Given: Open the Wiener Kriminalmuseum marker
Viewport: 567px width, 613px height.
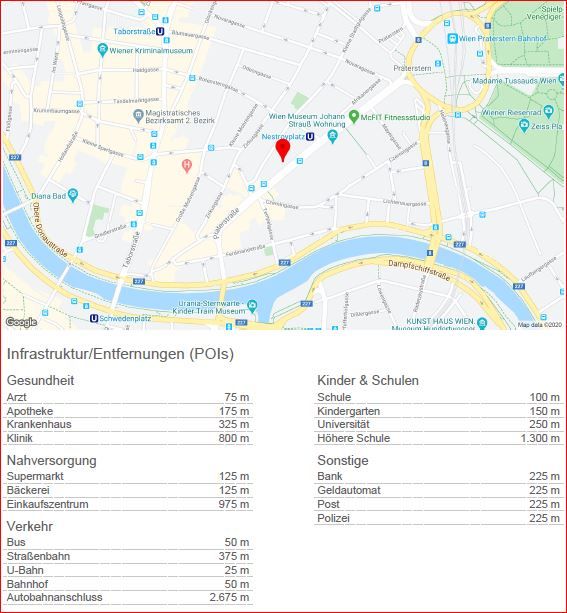Looking at the screenshot, I should [102, 50].
